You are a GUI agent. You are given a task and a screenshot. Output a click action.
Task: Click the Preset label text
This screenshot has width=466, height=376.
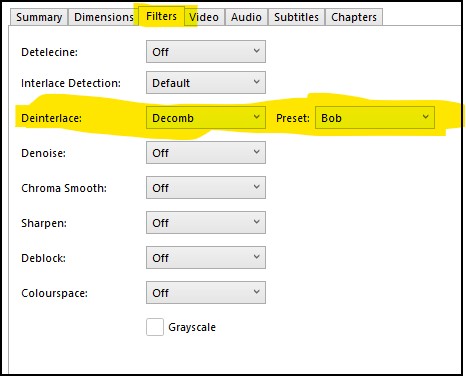pyautogui.click(x=293, y=118)
